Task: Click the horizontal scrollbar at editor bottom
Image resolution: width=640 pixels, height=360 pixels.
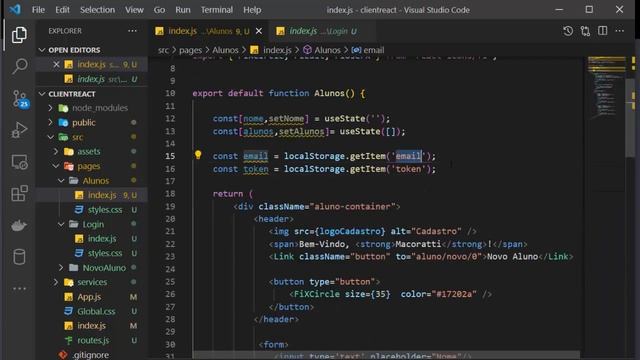Action: point(386,355)
